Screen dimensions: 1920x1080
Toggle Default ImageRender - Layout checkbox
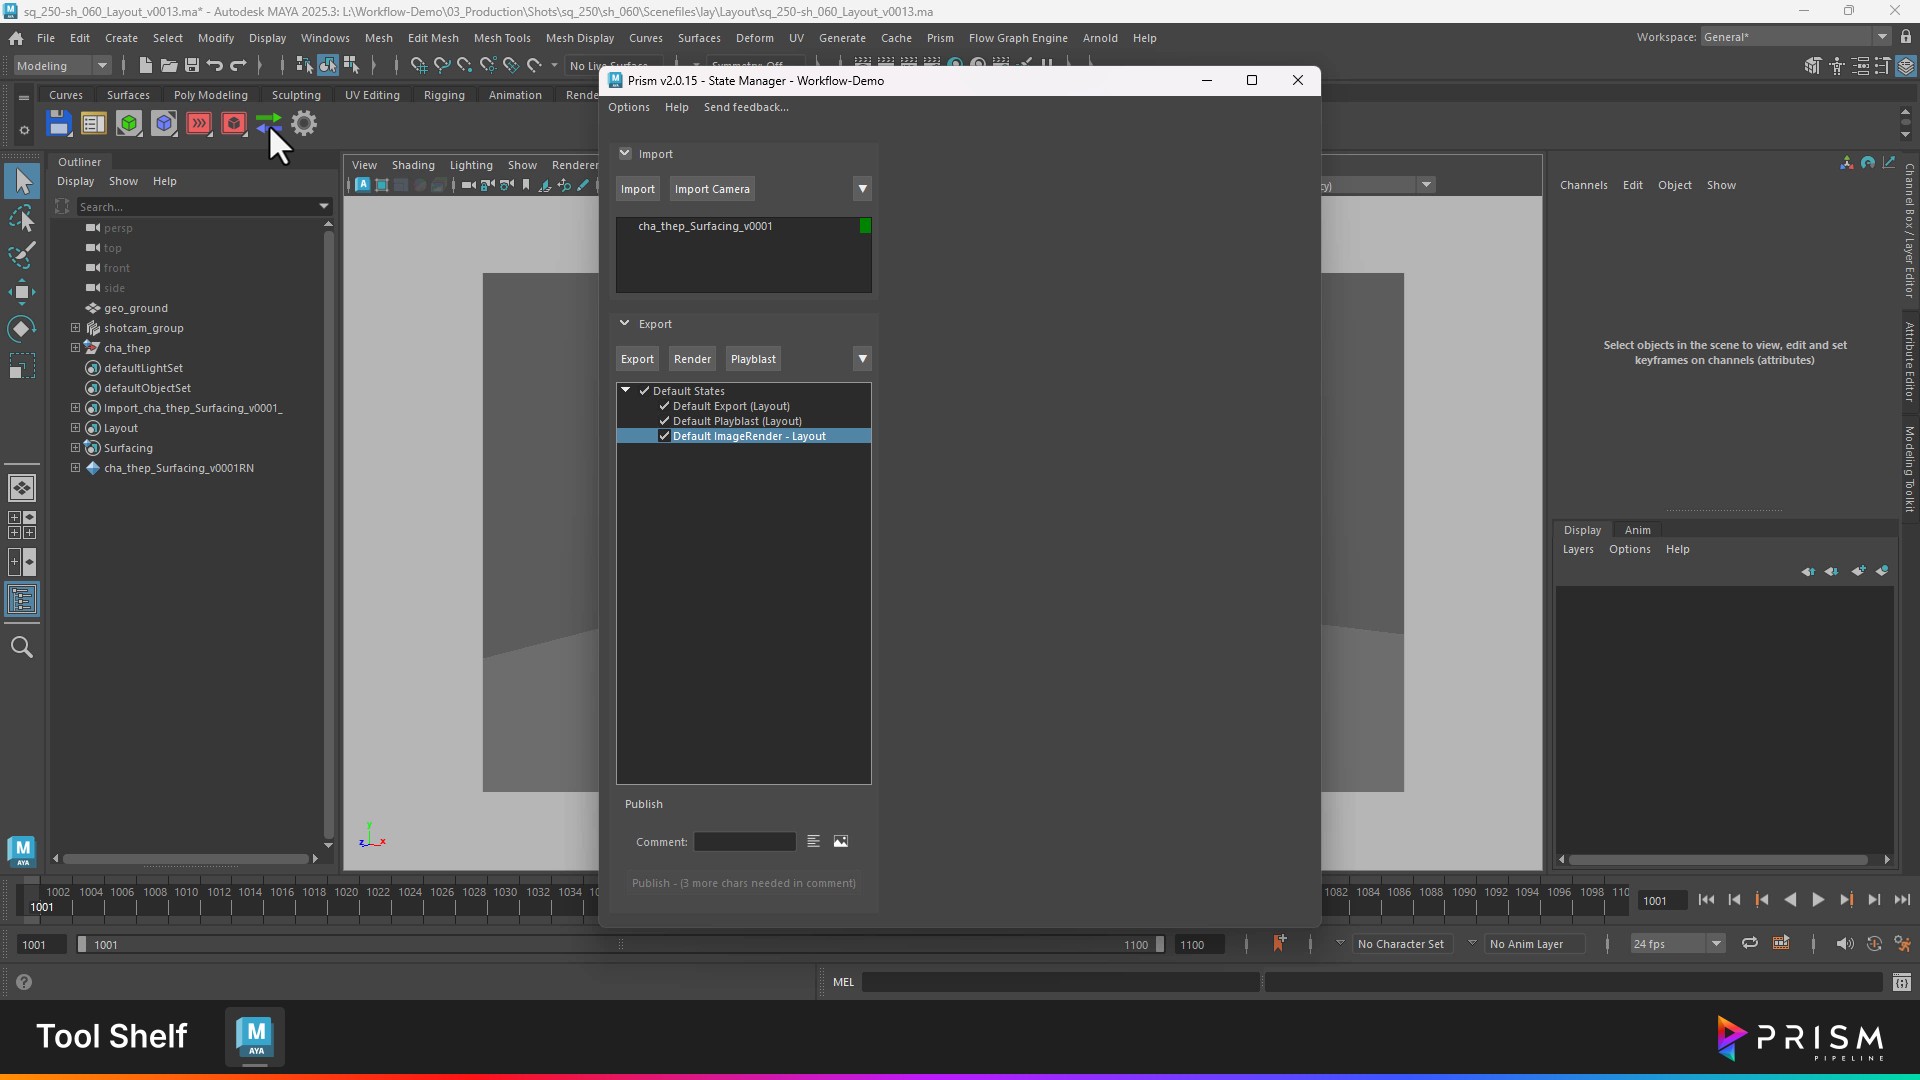(x=665, y=436)
